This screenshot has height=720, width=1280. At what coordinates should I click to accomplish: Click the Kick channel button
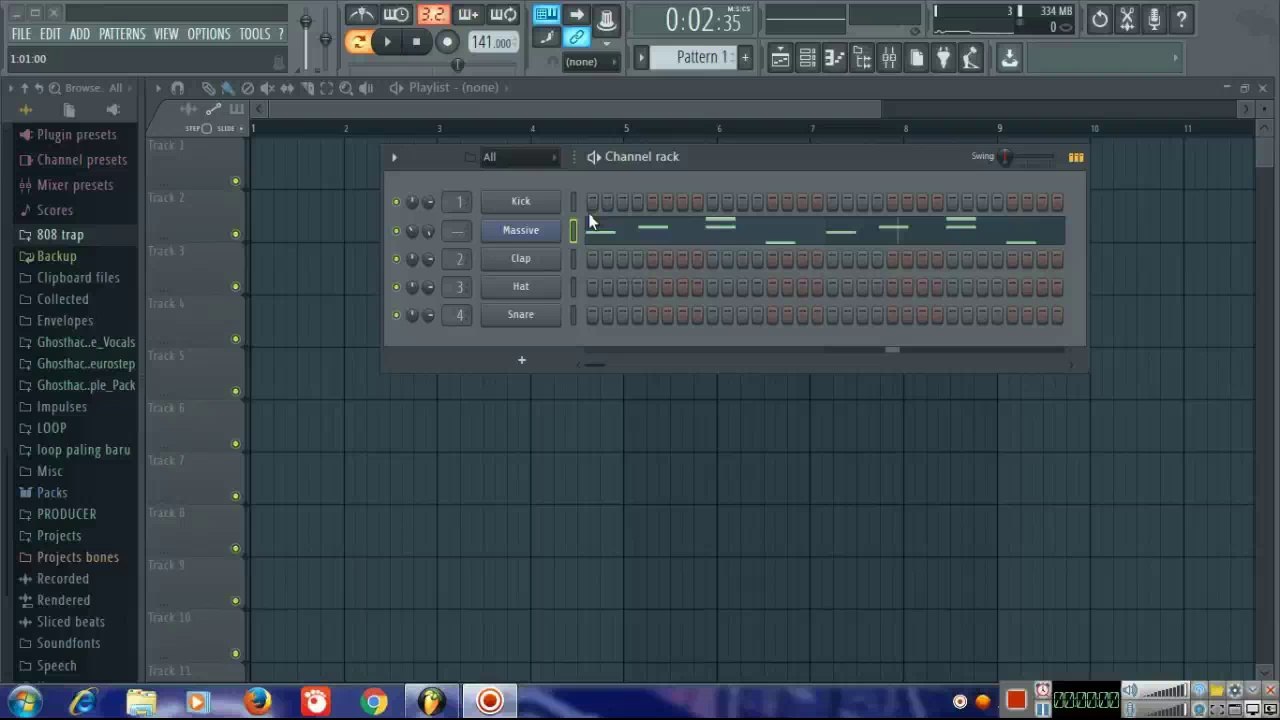coord(521,202)
